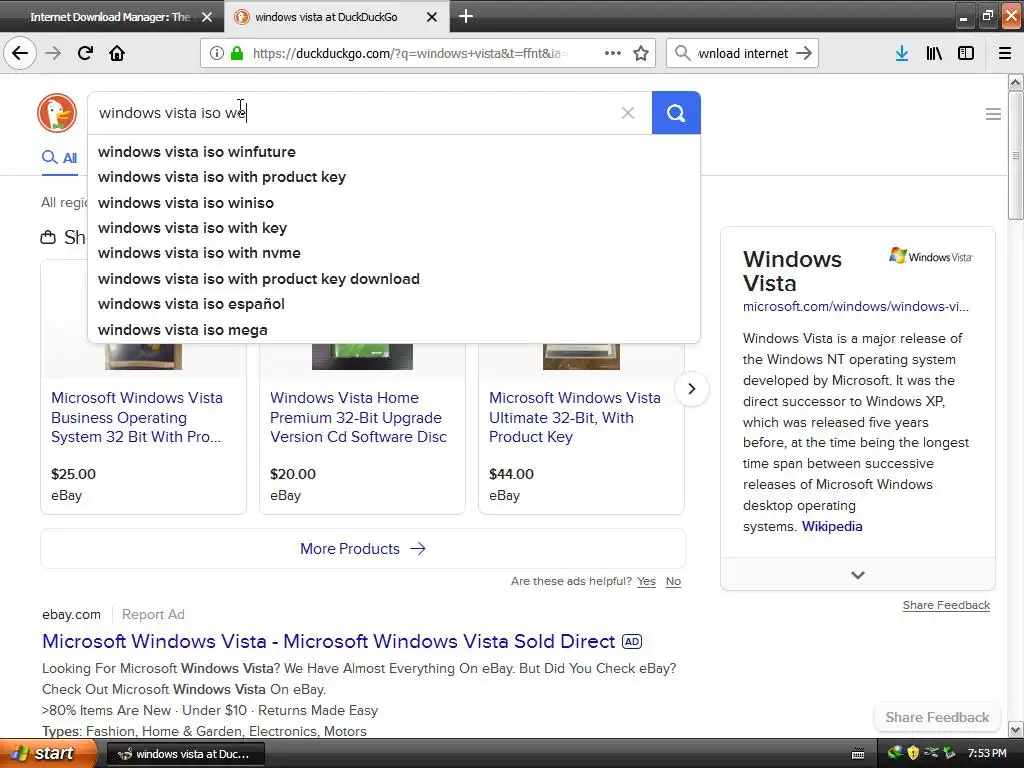Select the All search results tab
This screenshot has width=1024, height=768.
(x=59, y=158)
